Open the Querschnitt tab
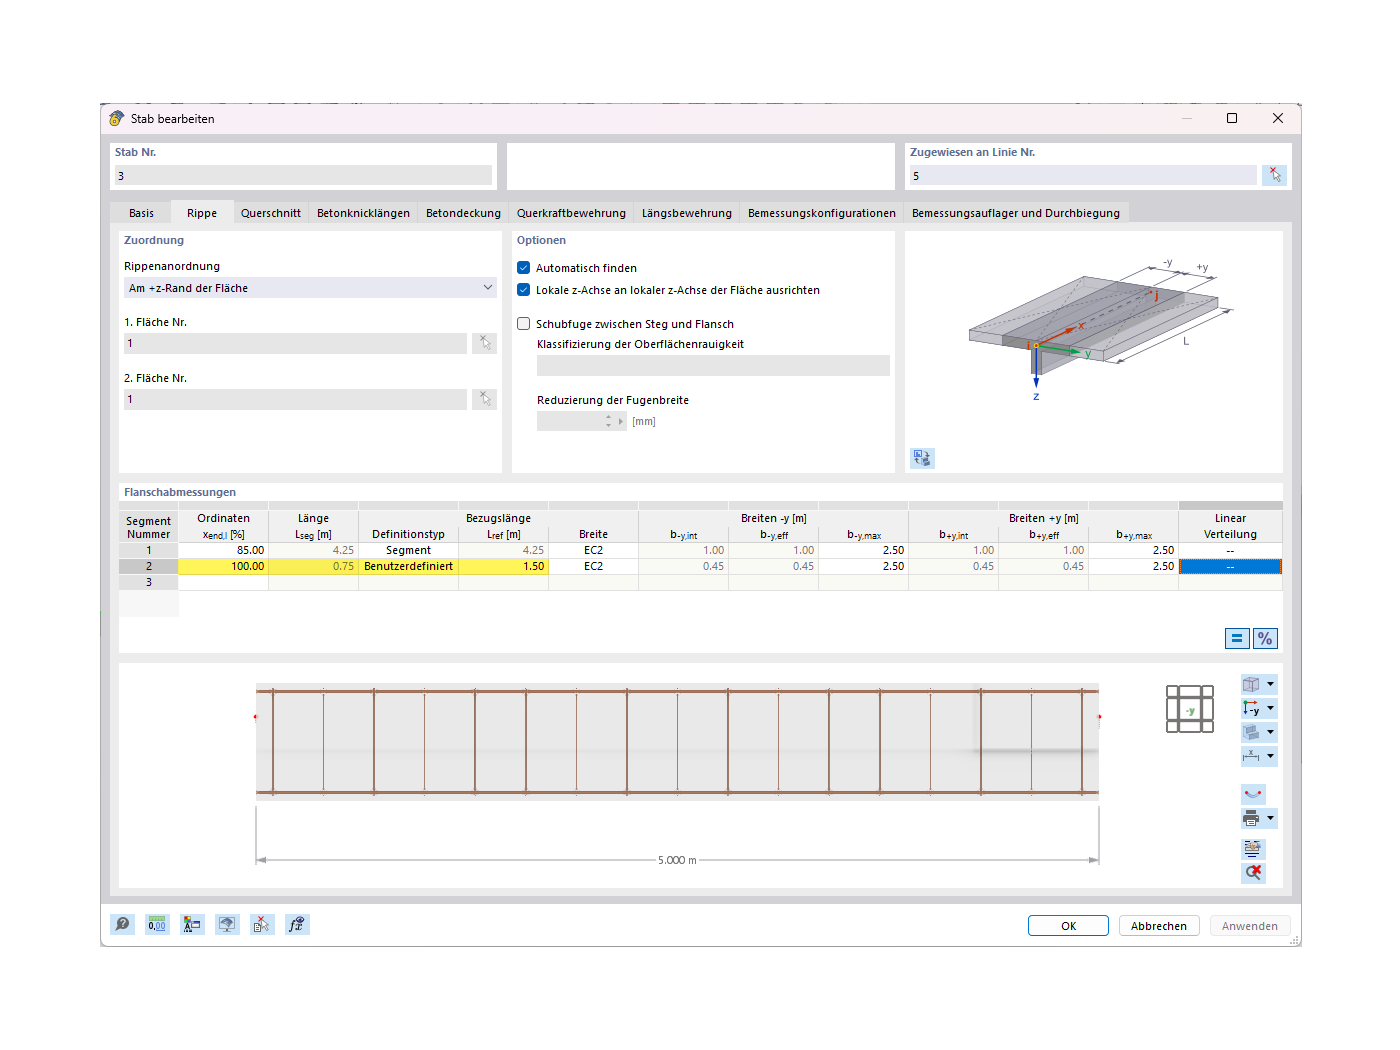 coord(271,213)
